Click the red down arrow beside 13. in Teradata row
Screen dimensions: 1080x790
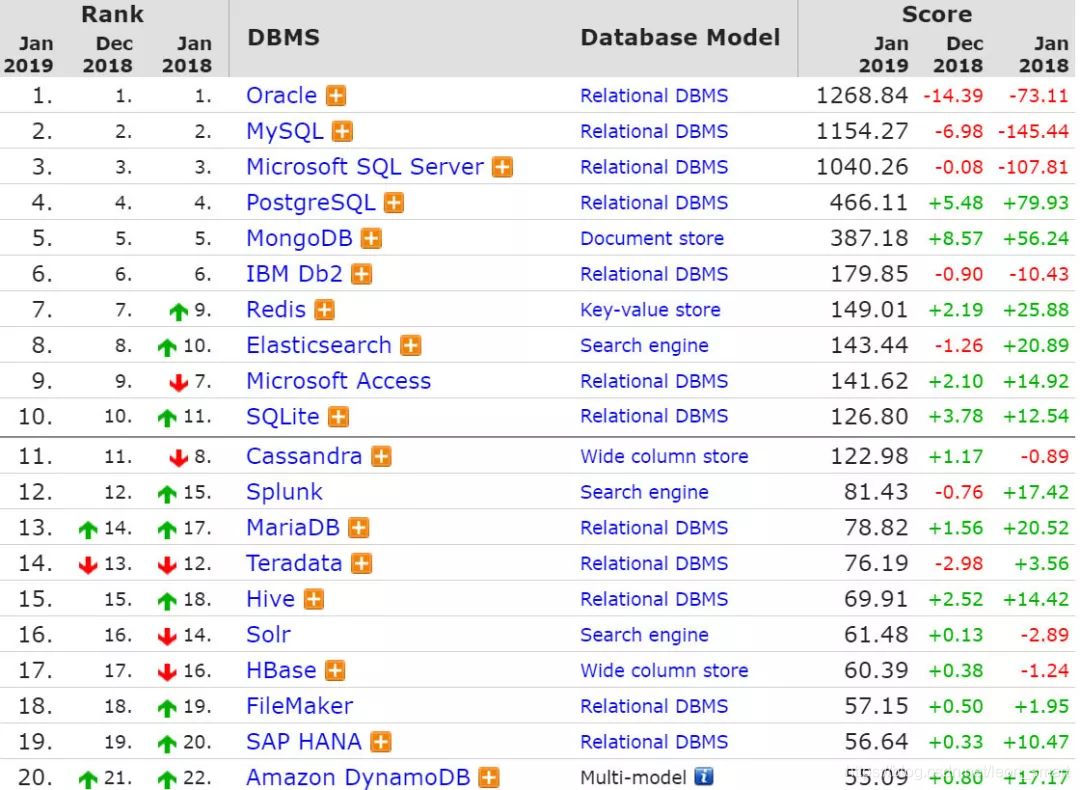coord(88,565)
